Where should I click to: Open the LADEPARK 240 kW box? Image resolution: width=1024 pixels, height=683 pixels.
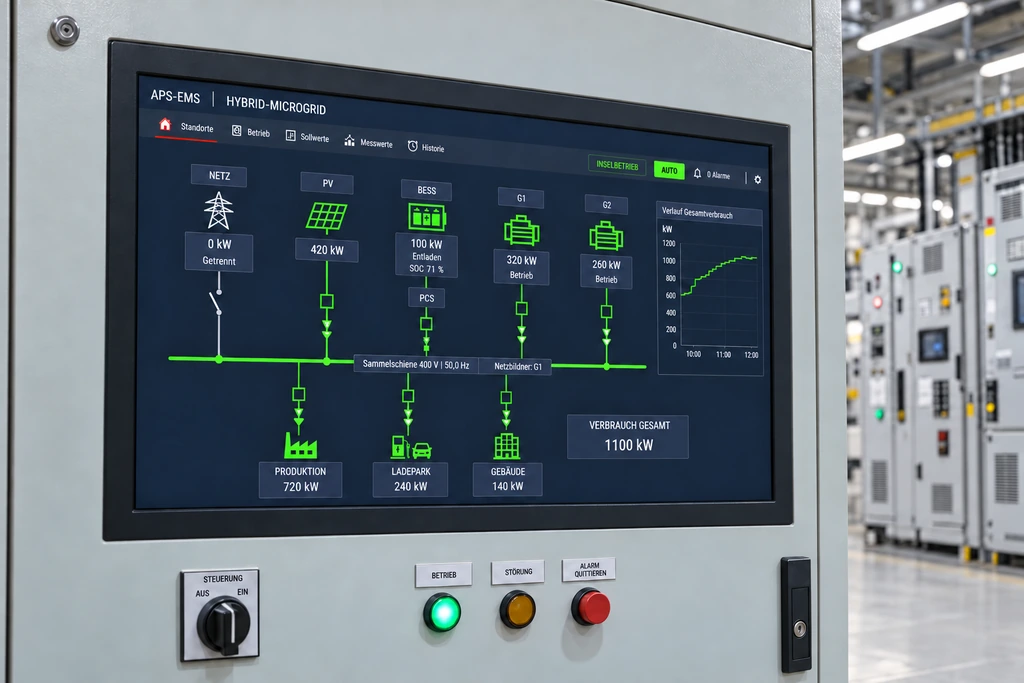(411, 479)
